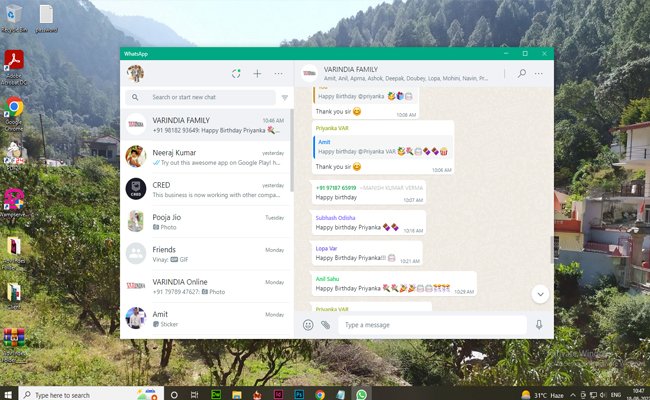Open Adobe Acrobat from the desktop
650x400 pixels.
click(x=15, y=63)
